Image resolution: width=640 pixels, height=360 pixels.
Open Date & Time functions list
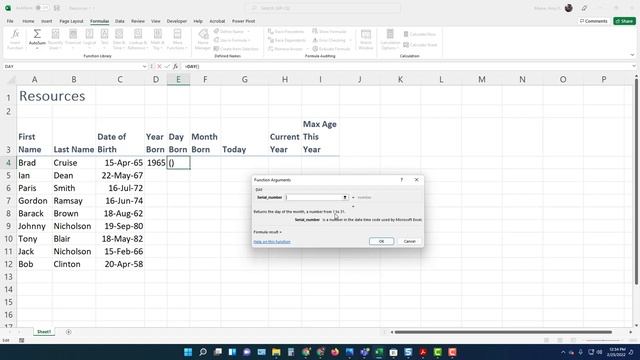[119, 40]
